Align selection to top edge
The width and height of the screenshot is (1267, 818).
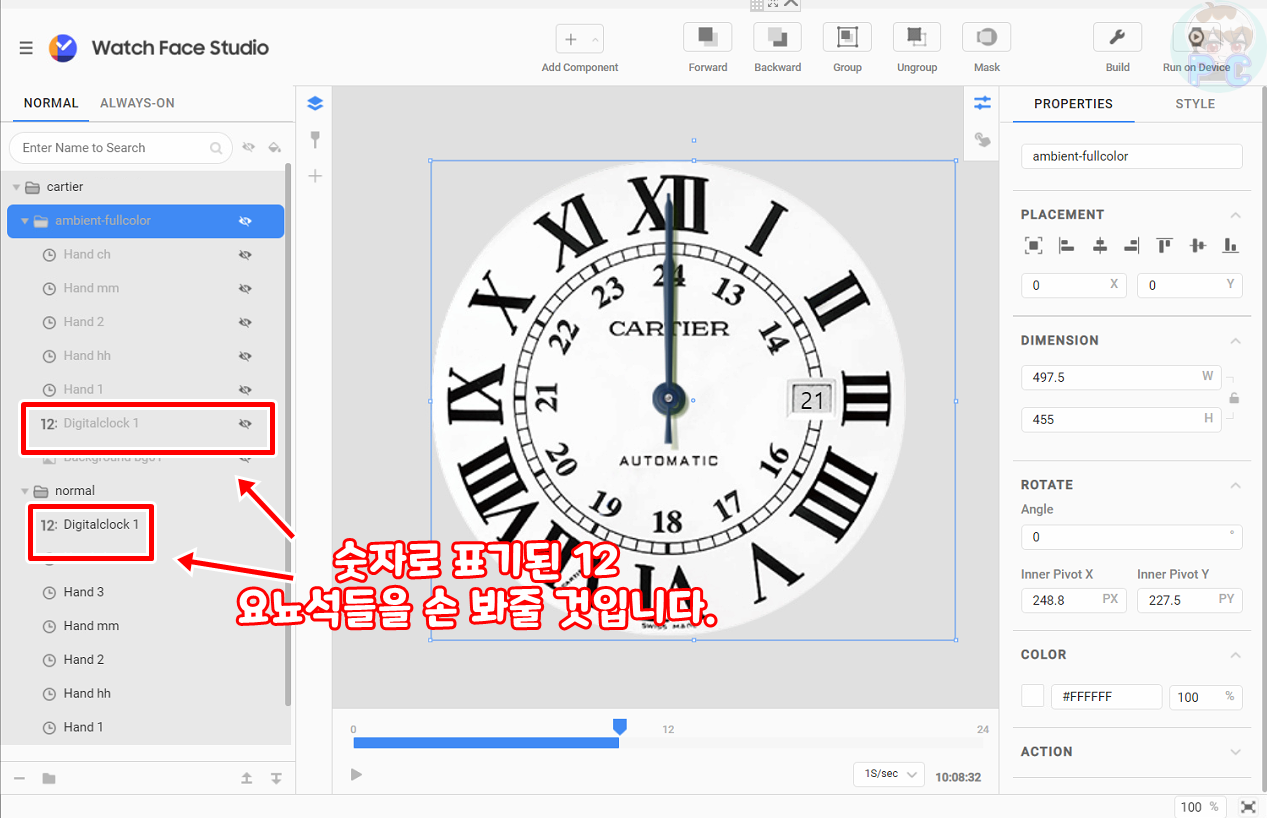[x=1165, y=245]
